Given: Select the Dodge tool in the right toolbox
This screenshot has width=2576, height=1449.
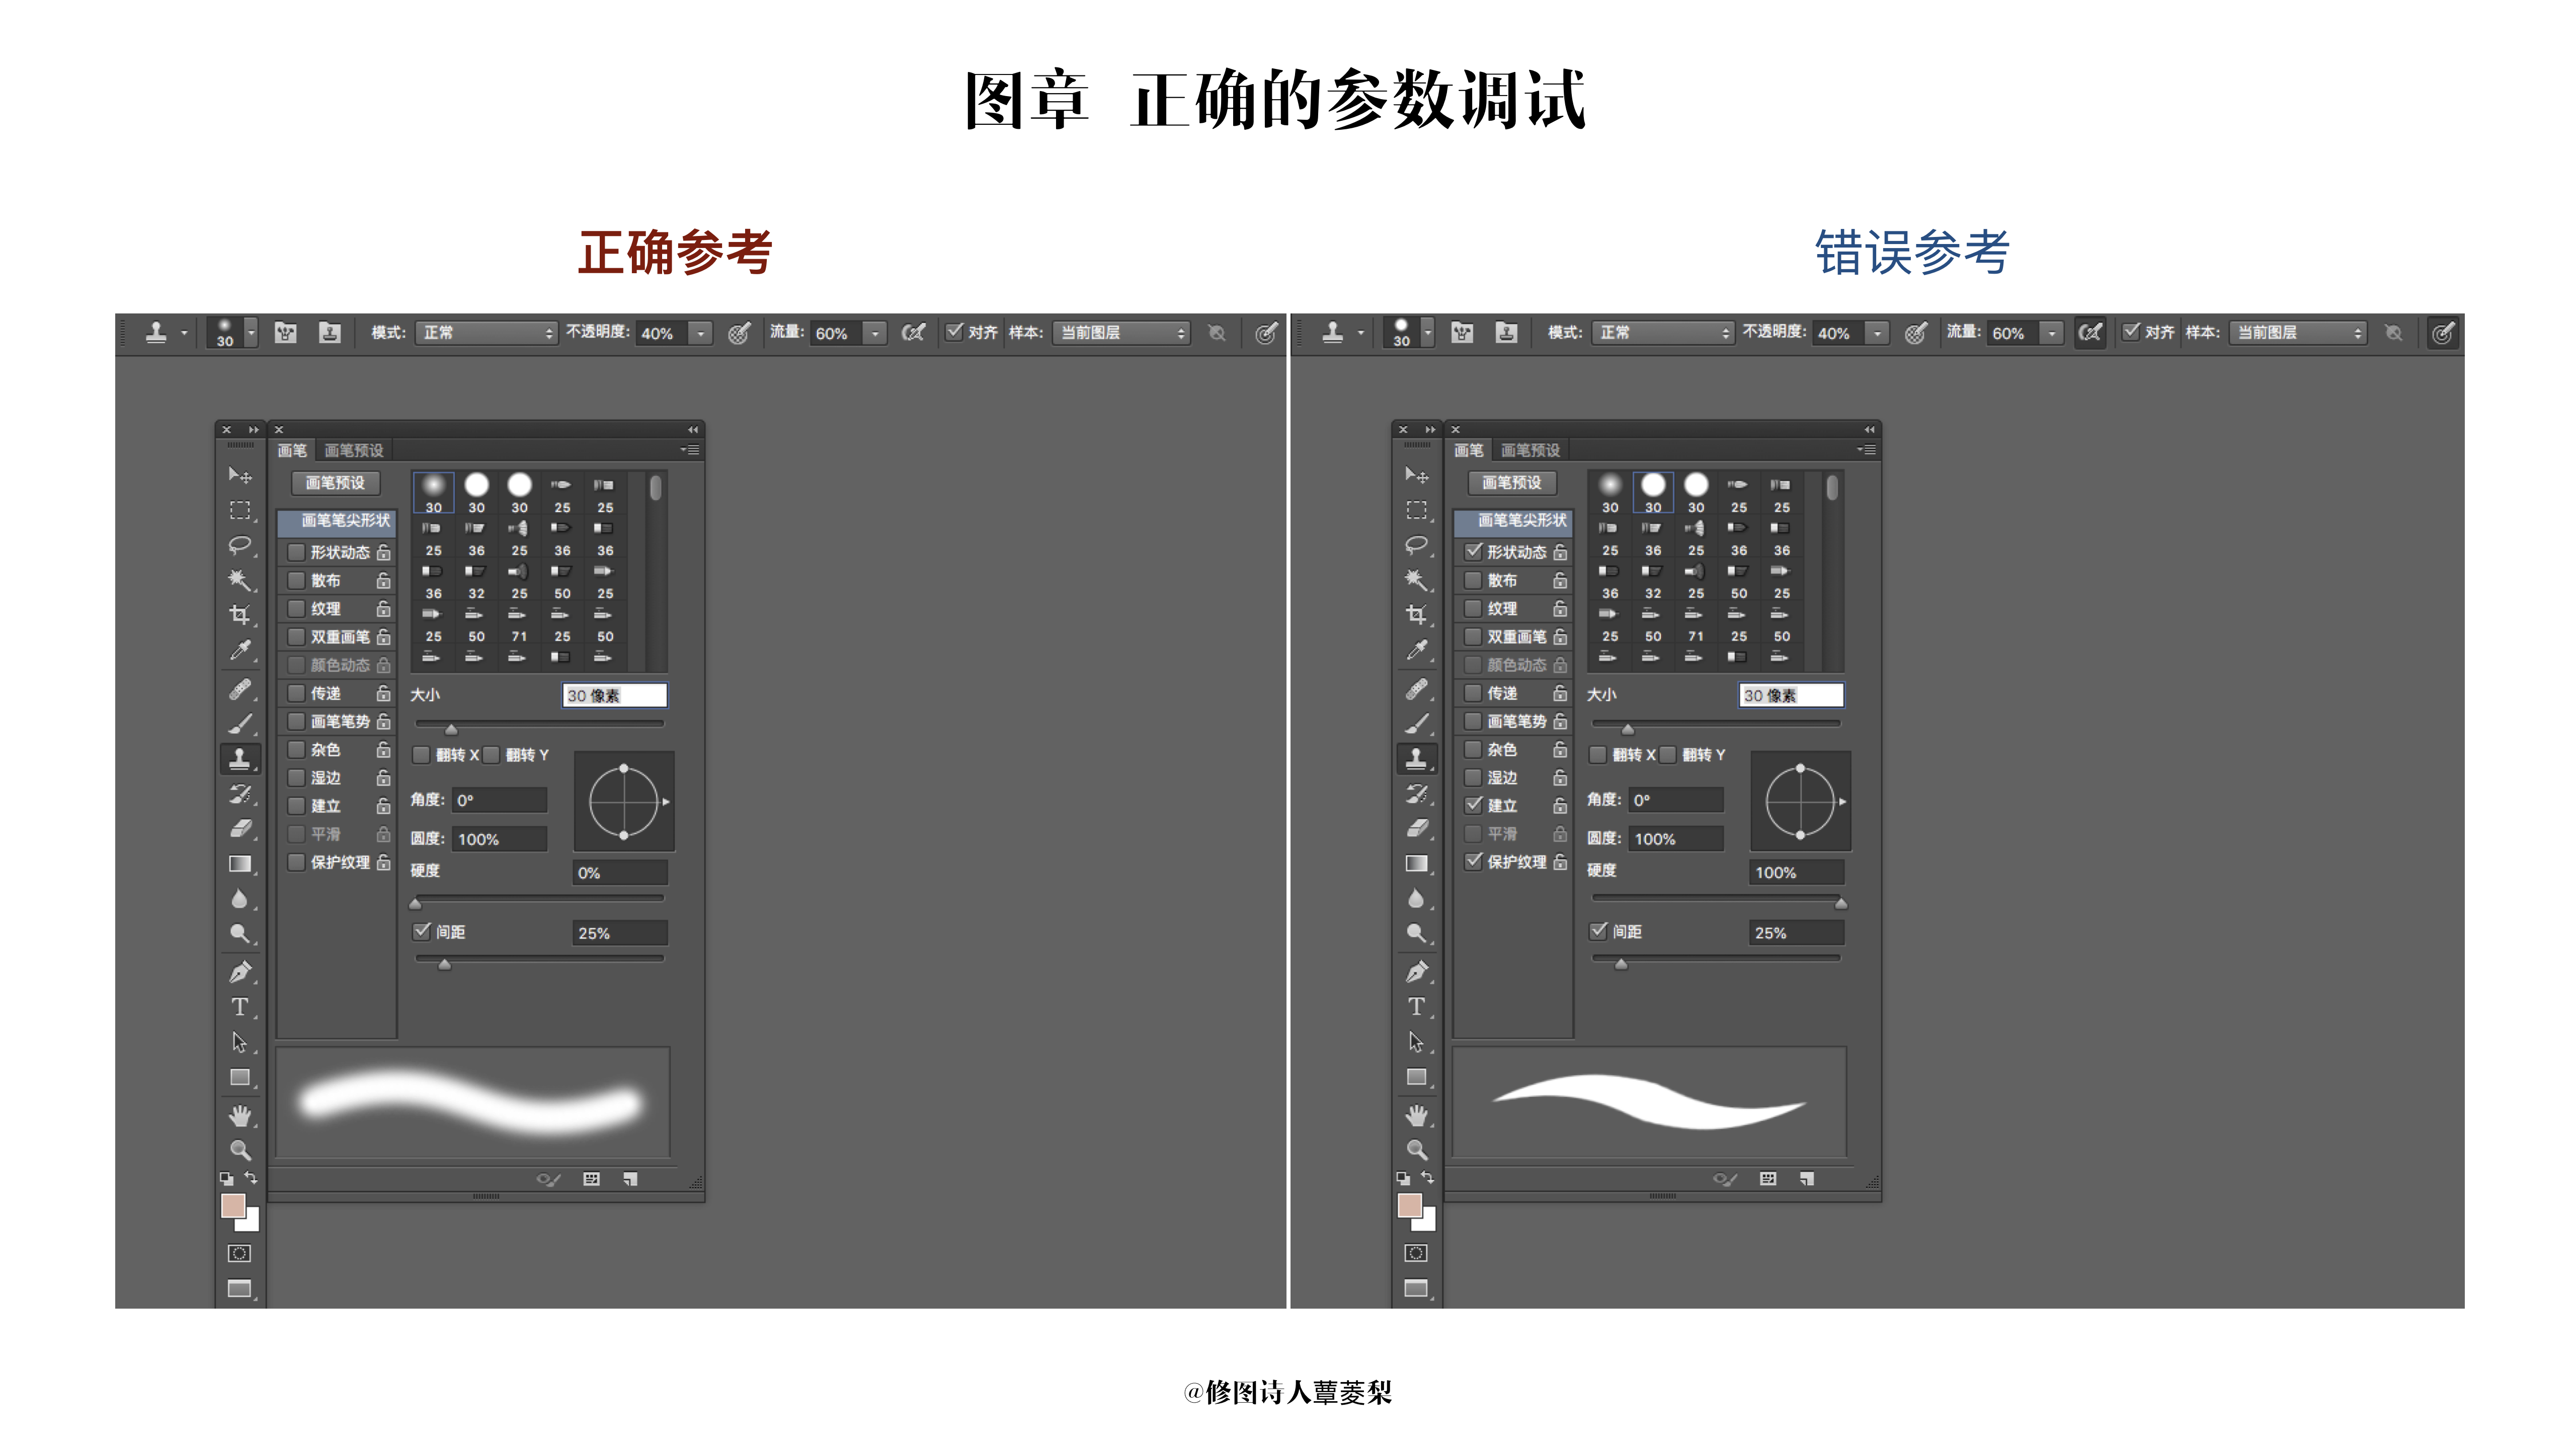Looking at the screenshot, I should tap(1416, 934).
